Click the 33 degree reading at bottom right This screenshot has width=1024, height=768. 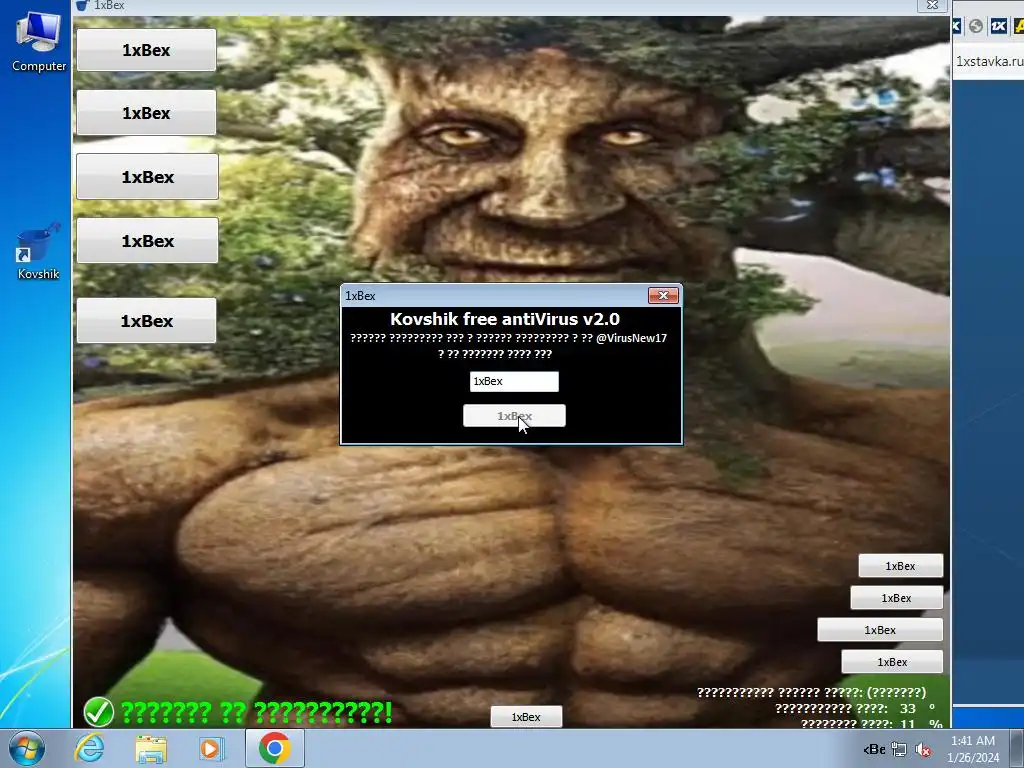[x=907, y=708]
